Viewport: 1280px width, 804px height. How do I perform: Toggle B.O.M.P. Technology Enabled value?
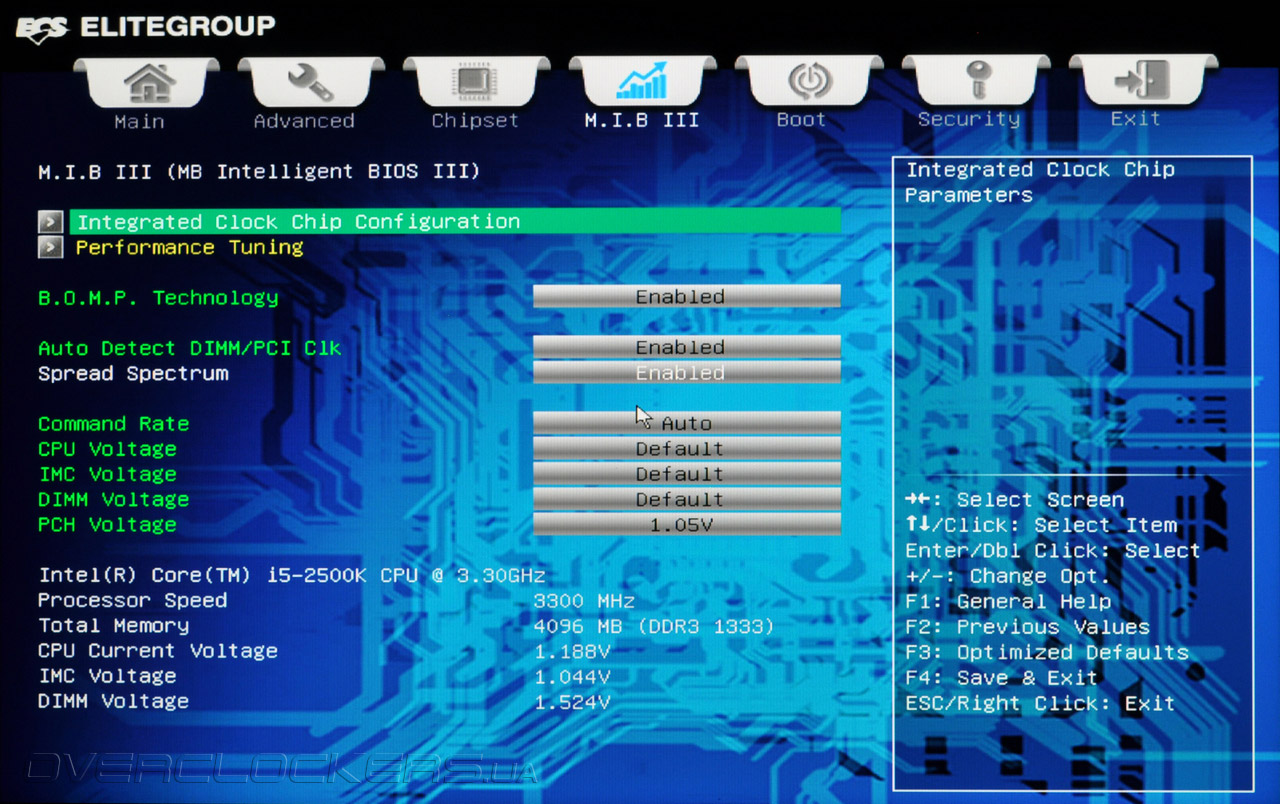pyautogui.click(x=687, y=297)
